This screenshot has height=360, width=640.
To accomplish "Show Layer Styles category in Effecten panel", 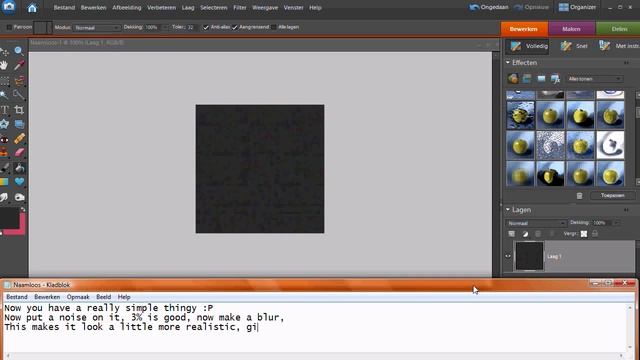I will (527, 78).
